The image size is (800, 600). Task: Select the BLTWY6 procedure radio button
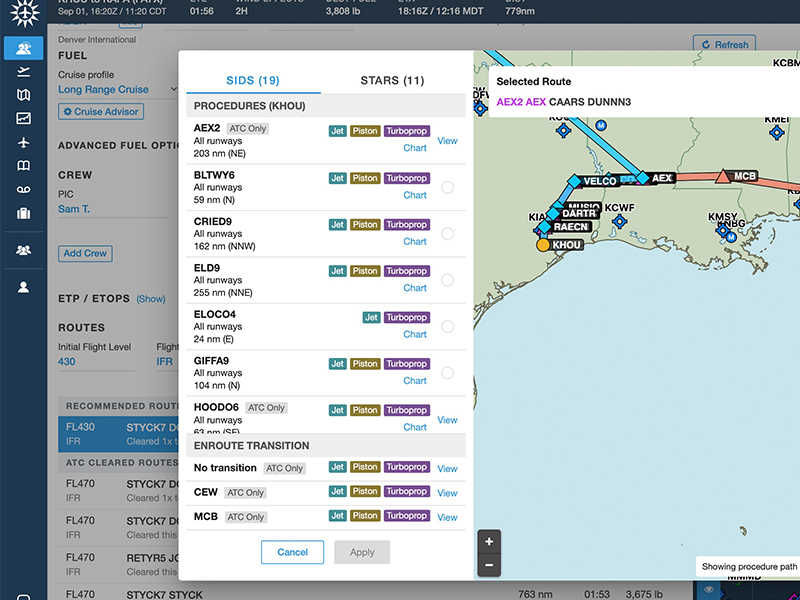[x=447, y=187]
